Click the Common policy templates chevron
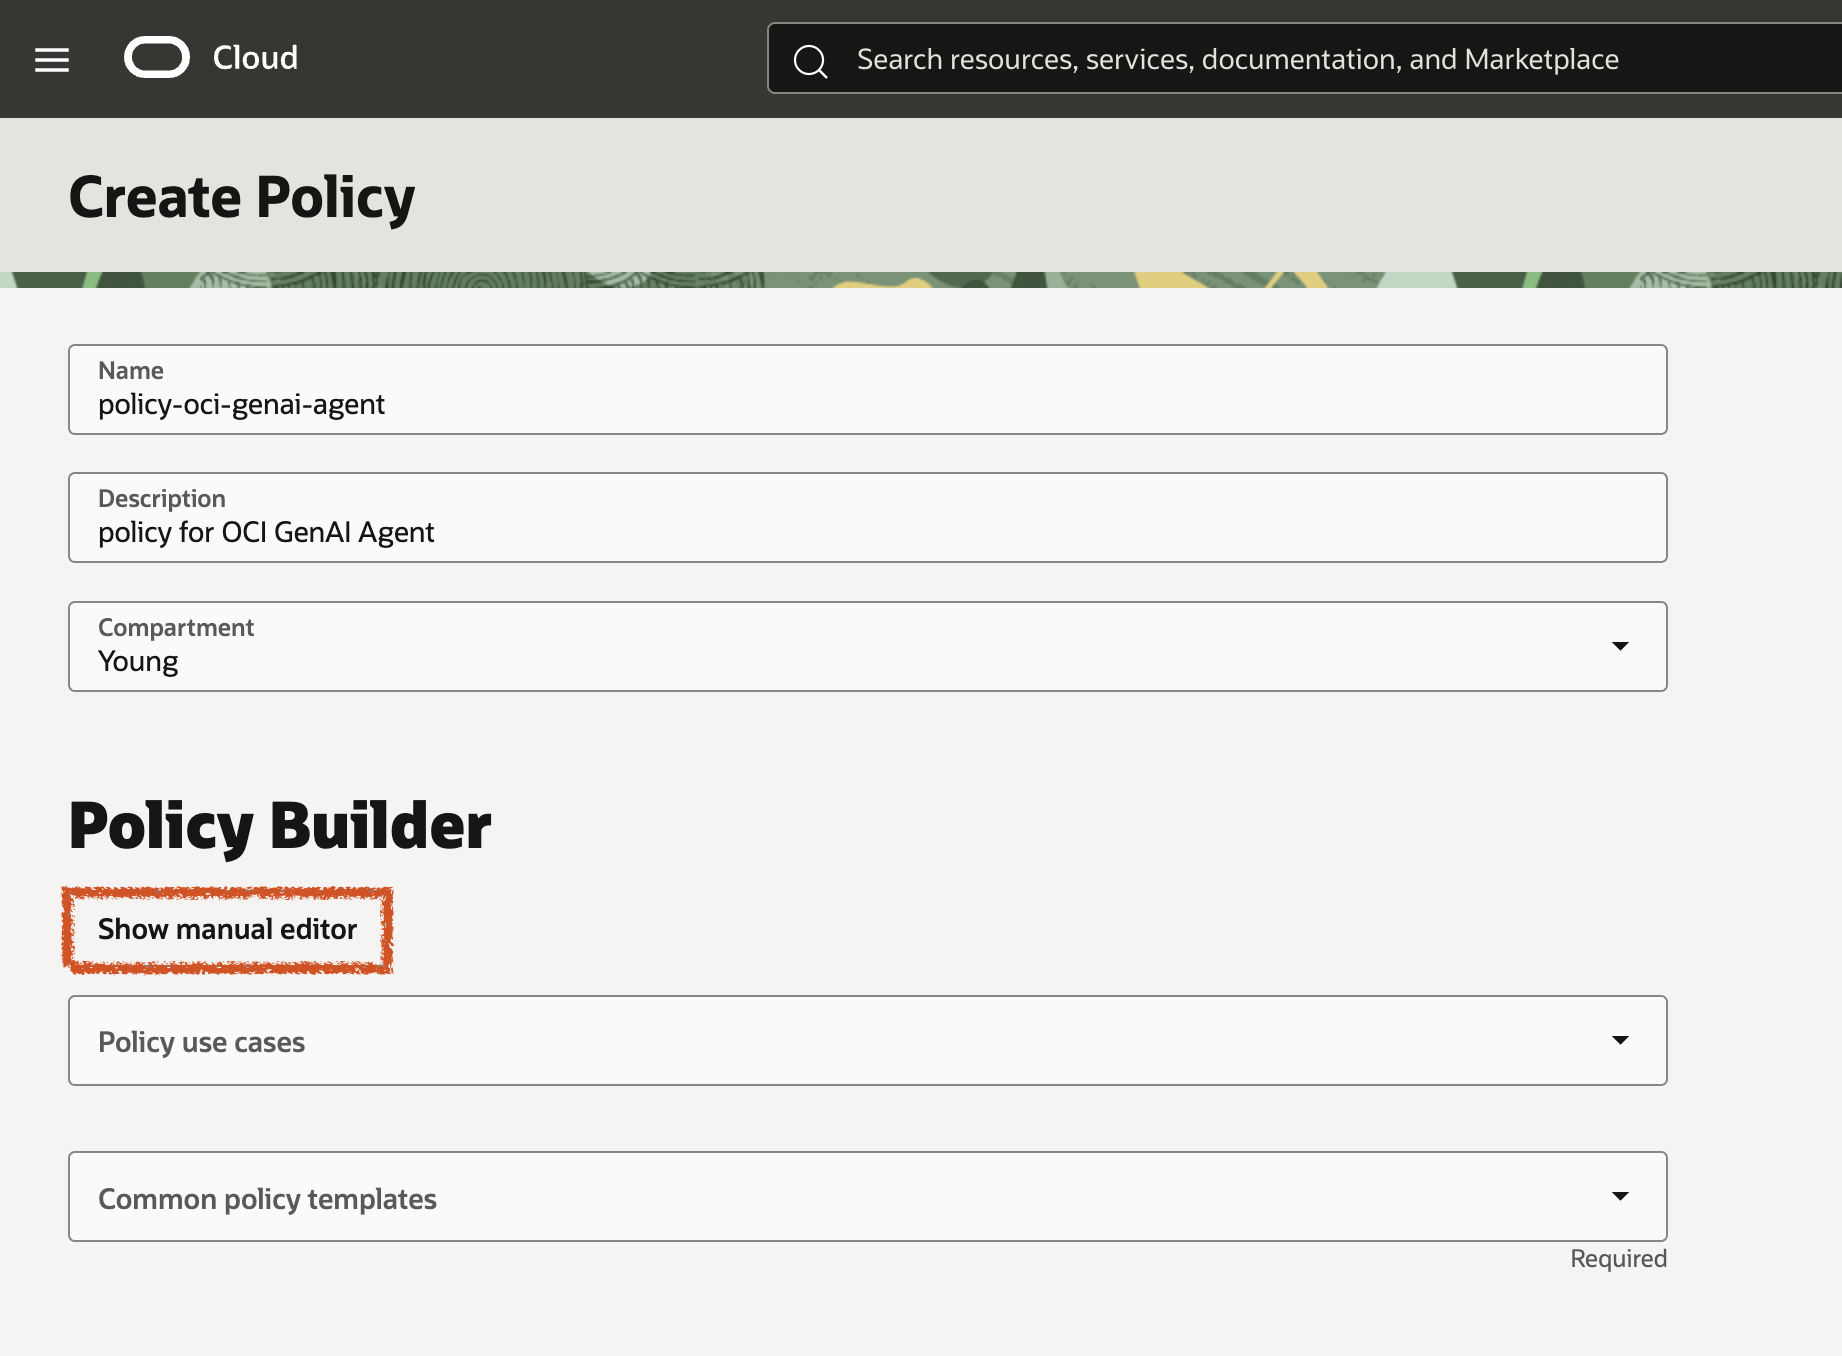 (1621, 1196)
